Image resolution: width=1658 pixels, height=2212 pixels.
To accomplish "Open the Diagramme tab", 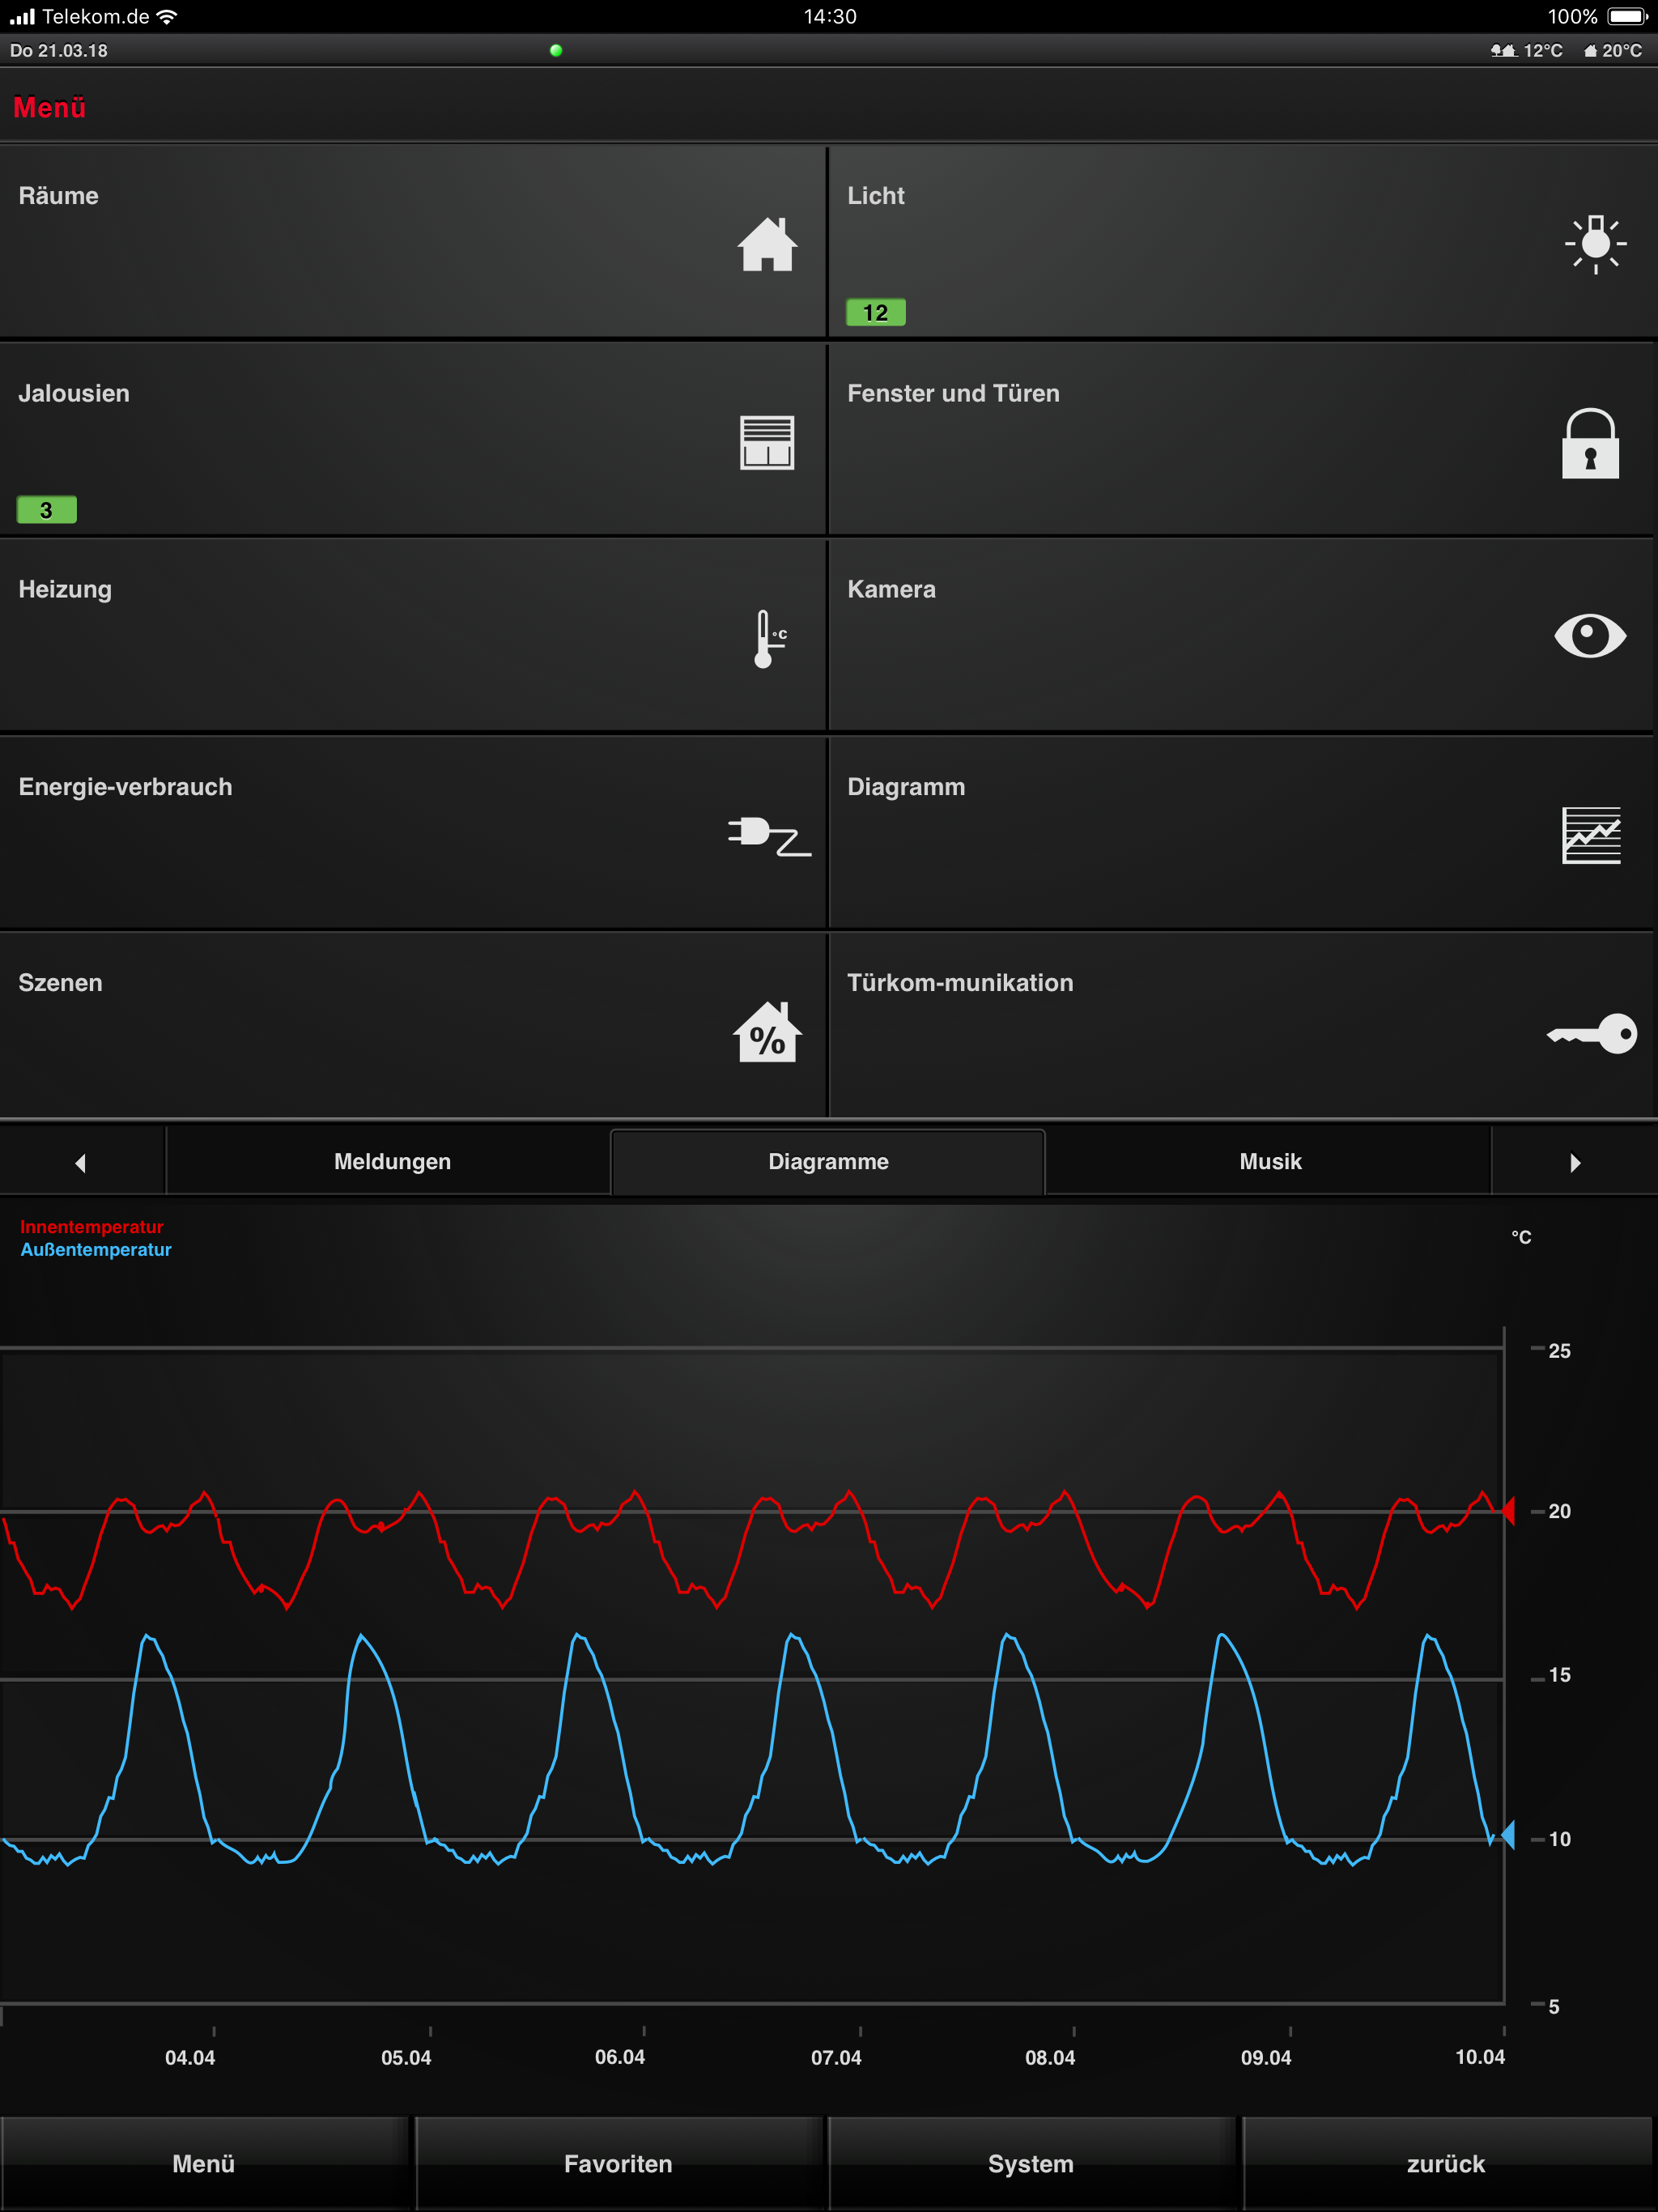I will [x=828, y=1161].
